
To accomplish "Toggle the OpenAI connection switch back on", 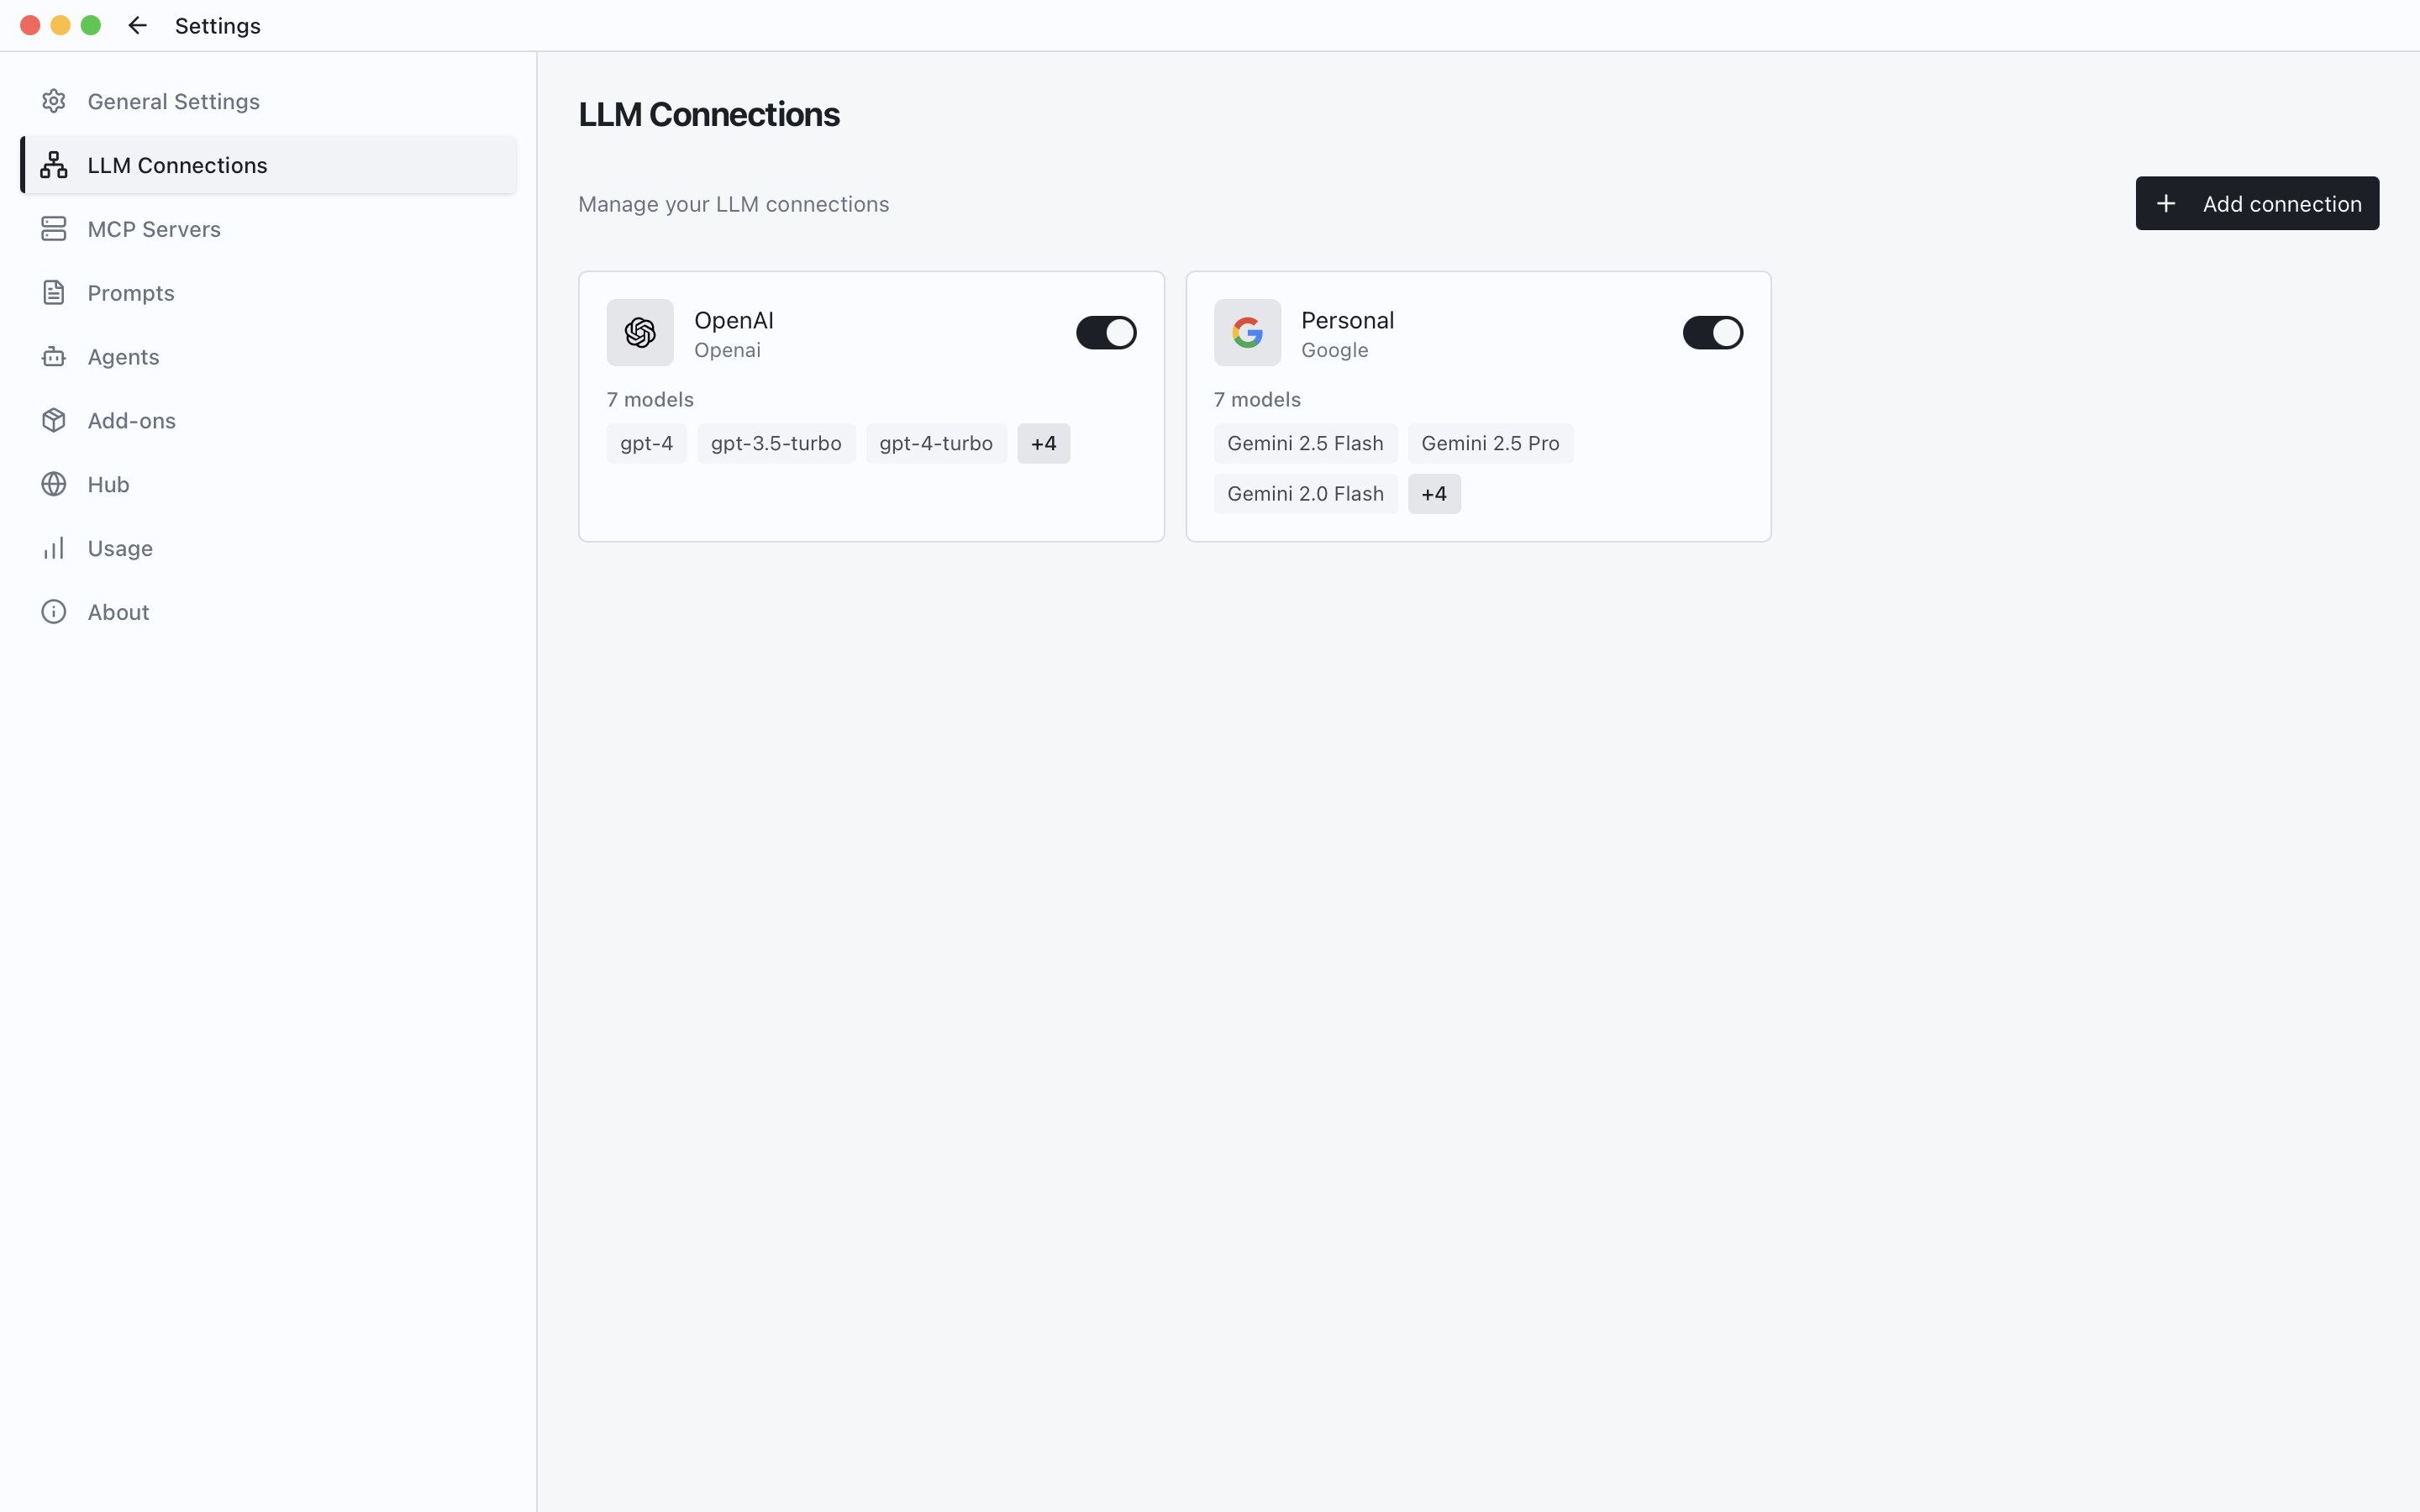I will point(1105,332).
